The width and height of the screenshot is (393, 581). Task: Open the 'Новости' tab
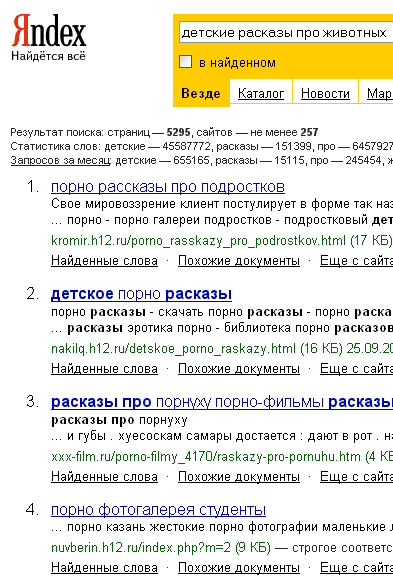pyautogui.click(x=325, y=93)
